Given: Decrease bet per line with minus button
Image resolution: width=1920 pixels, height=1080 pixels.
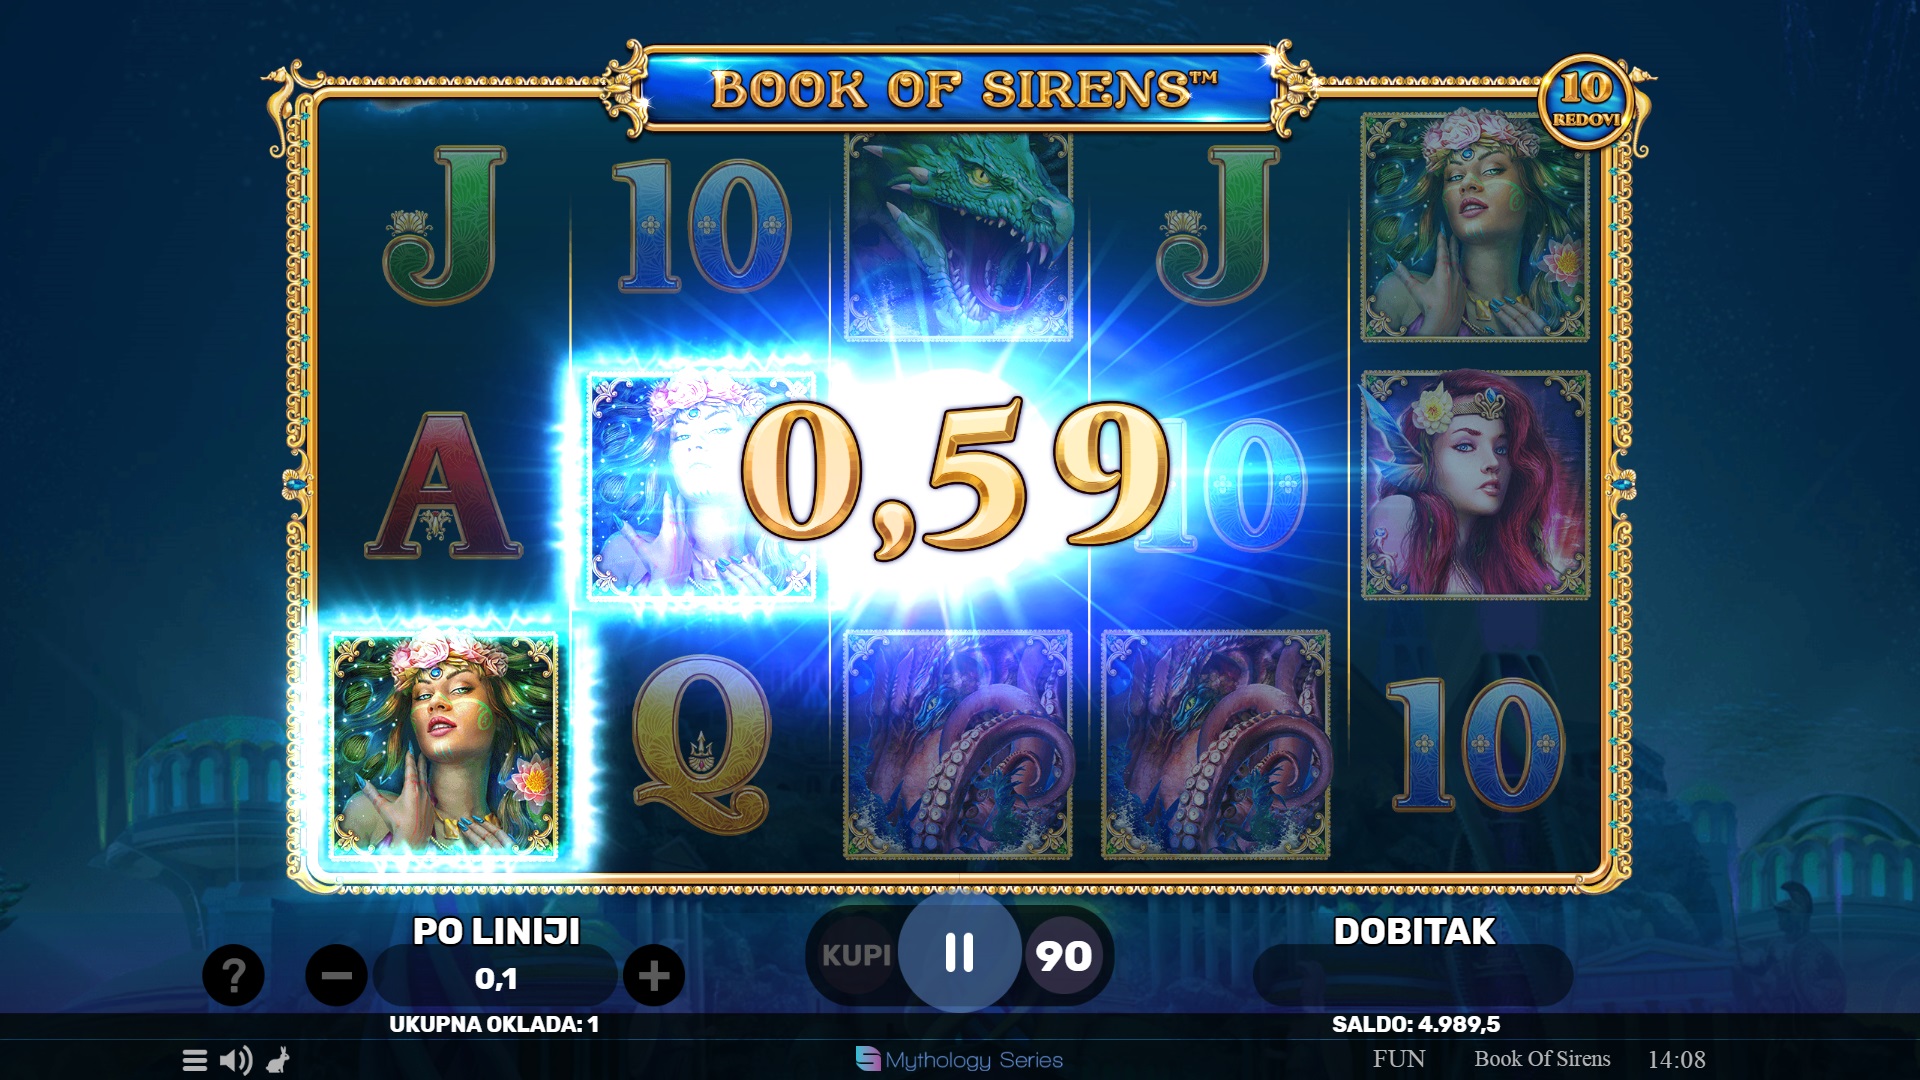Looking at the screenshot, I should [x=336, y=975].
